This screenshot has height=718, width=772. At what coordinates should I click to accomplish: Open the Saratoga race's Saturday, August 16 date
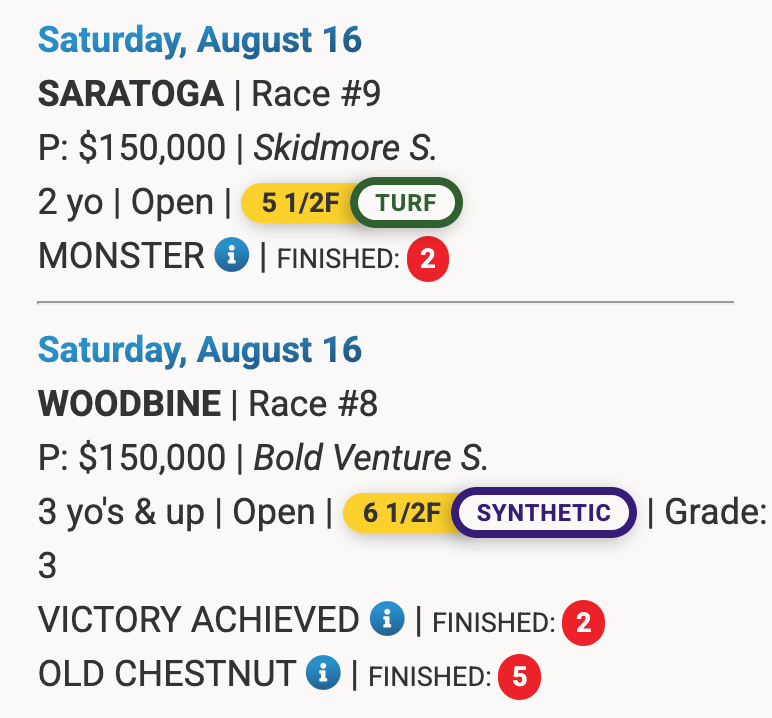click(x=200, y=40)
